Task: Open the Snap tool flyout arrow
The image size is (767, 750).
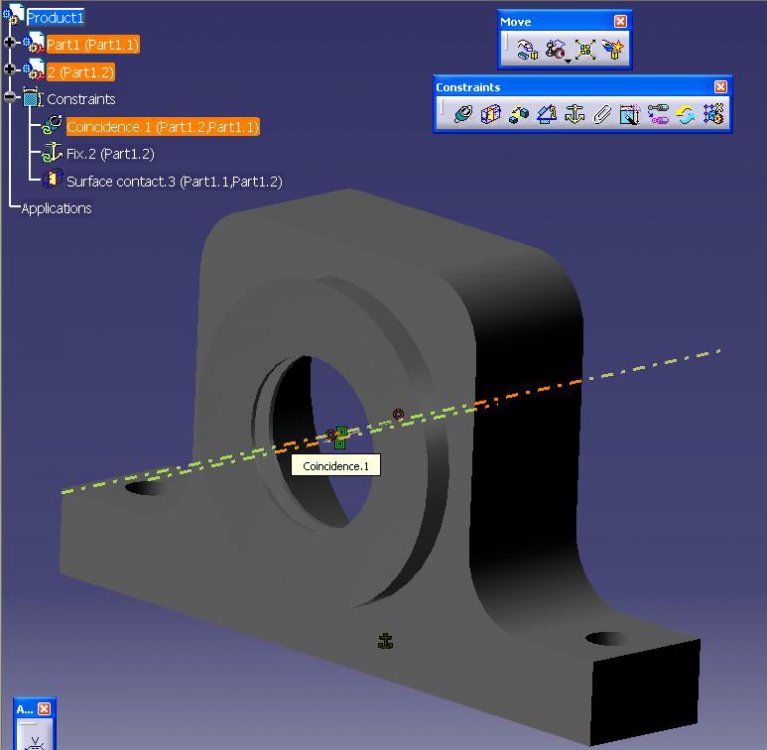Action: [568, 62]
